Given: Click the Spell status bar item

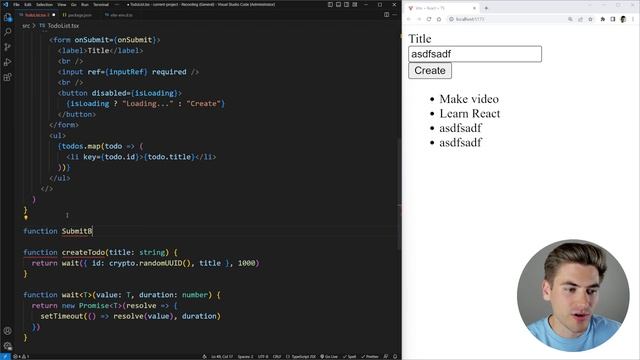Looking at the screenshot, I should point(349,356).
